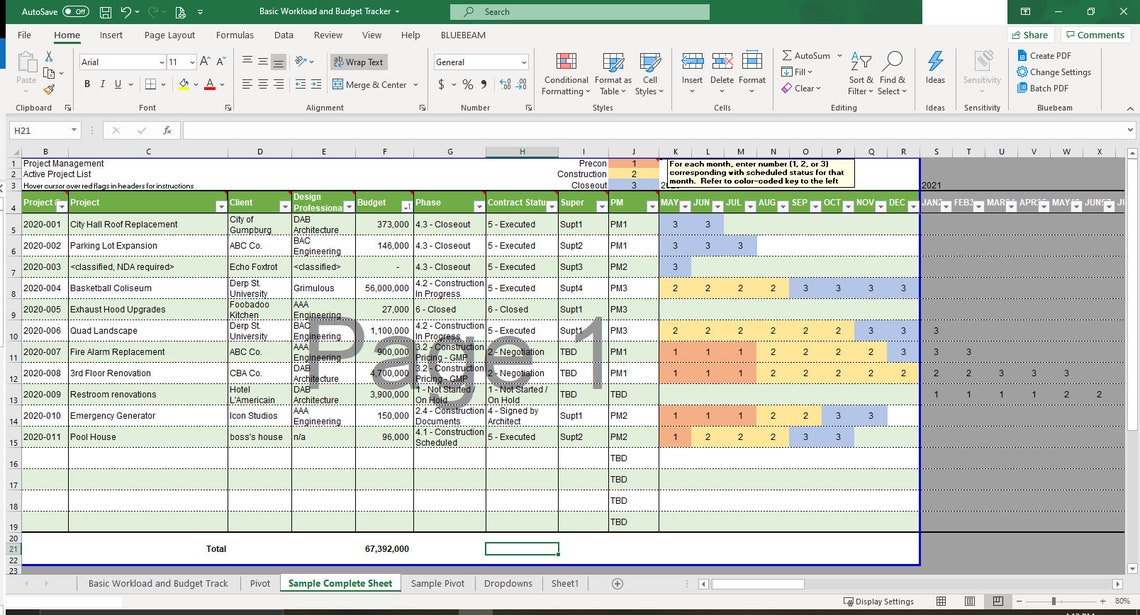Apply Percent Style to selection
The image size is (1140, 615).
[466, 85]
